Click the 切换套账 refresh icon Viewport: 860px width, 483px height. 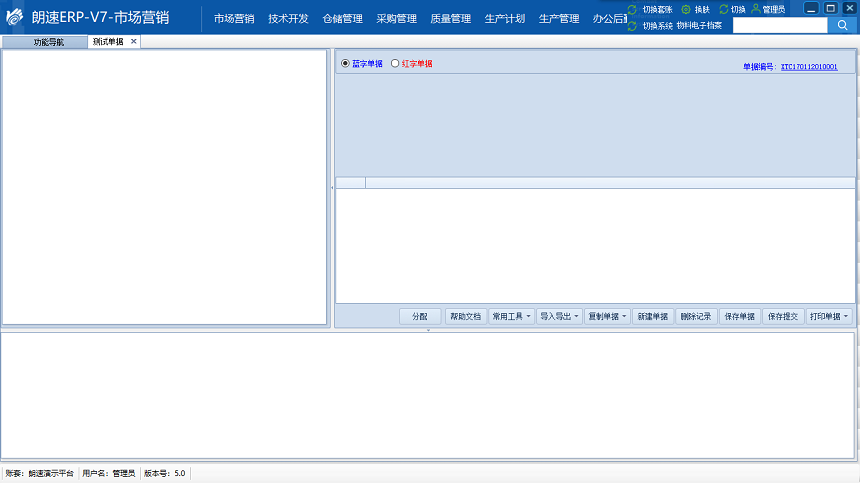pos(632,9)
